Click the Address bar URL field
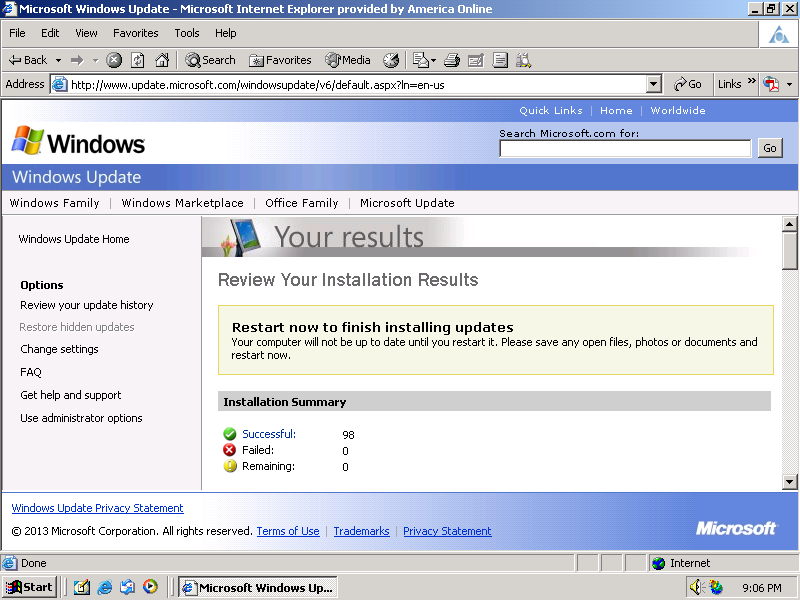The height and width of the screenshot is (600, 800). coord(356,84)
